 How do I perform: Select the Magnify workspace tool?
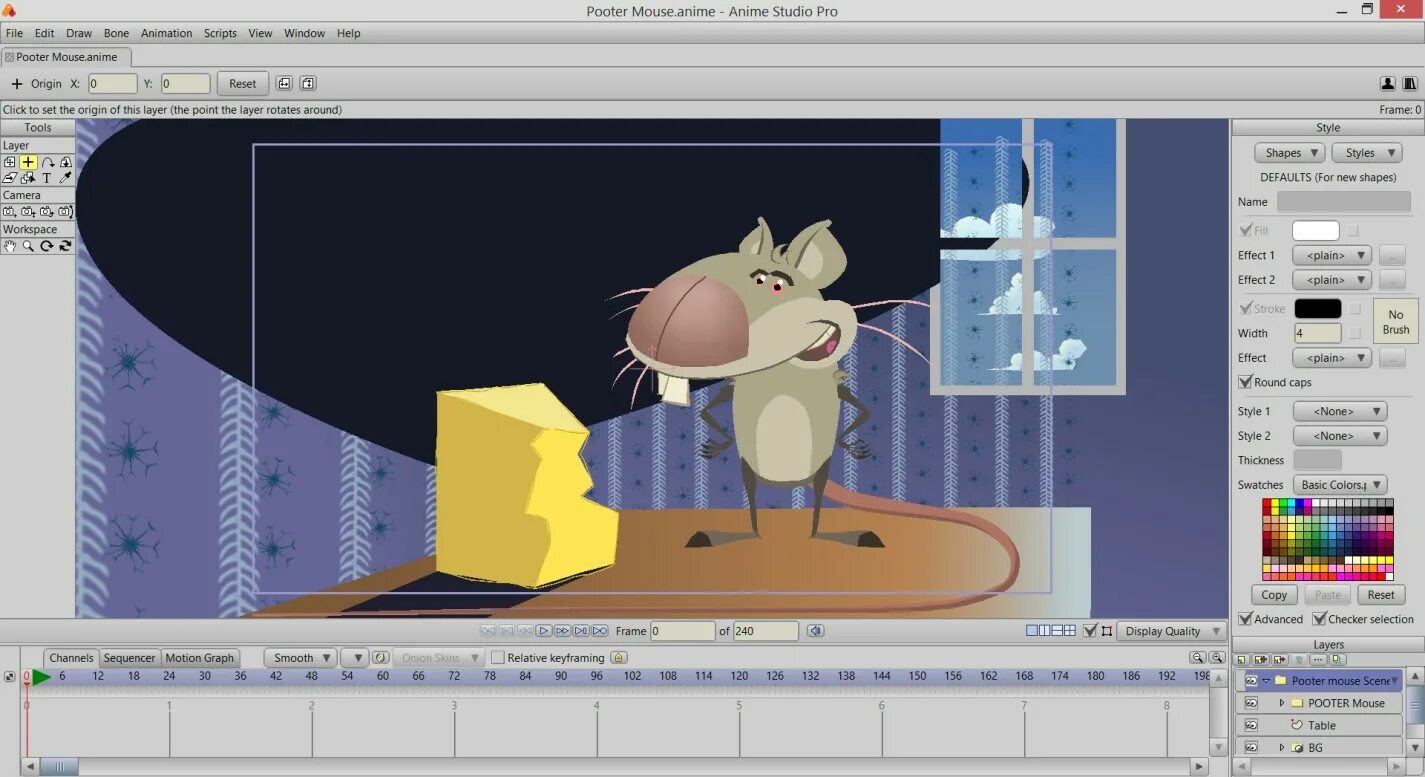click(x=26, y=246)
